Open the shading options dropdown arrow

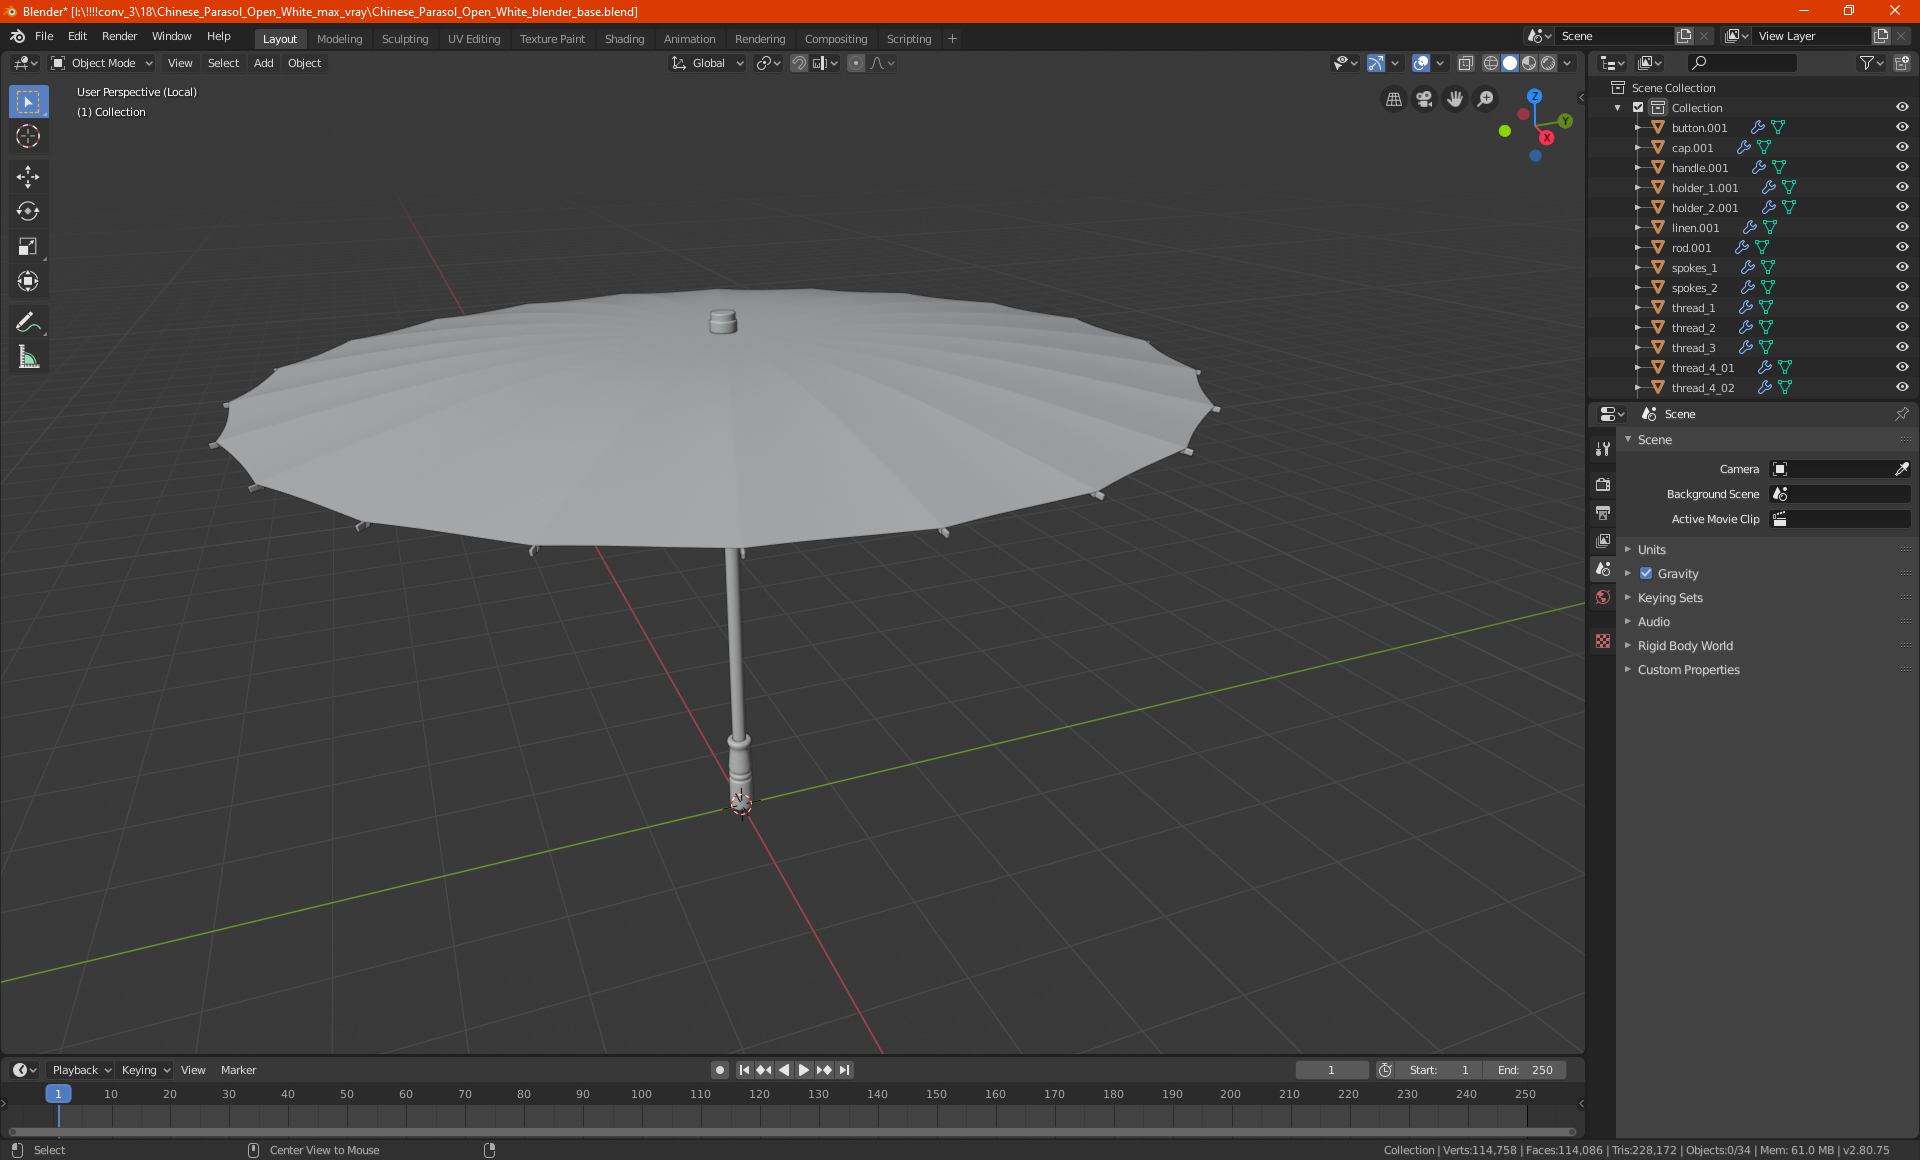pos(1567,63)
